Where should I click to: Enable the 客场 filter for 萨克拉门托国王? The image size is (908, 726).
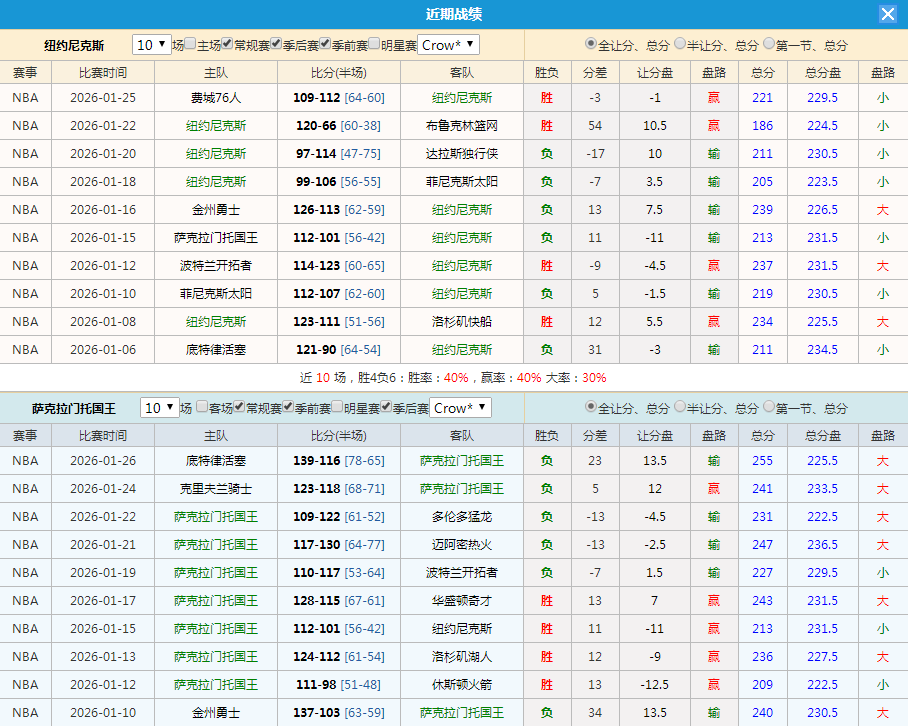203,407
